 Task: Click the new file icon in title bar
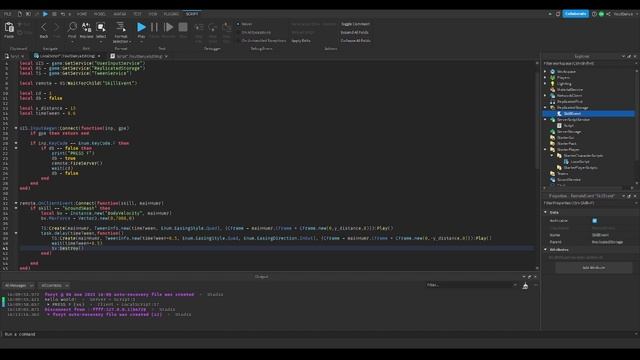[x=20, y=14]
